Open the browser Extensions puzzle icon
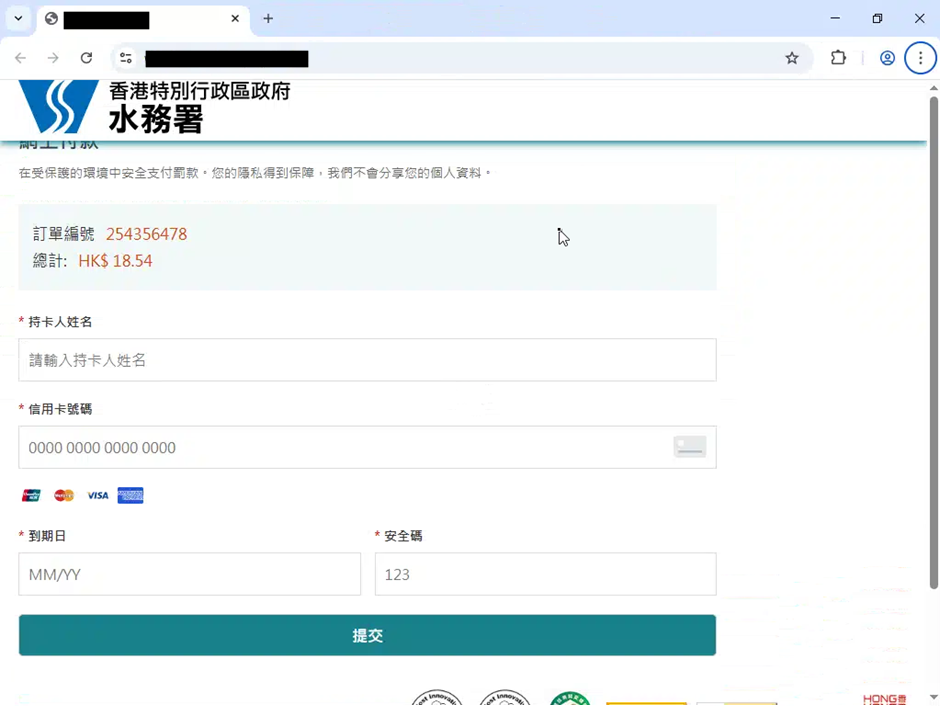Screen dimensions: 940x706 [x=838, y=58]
